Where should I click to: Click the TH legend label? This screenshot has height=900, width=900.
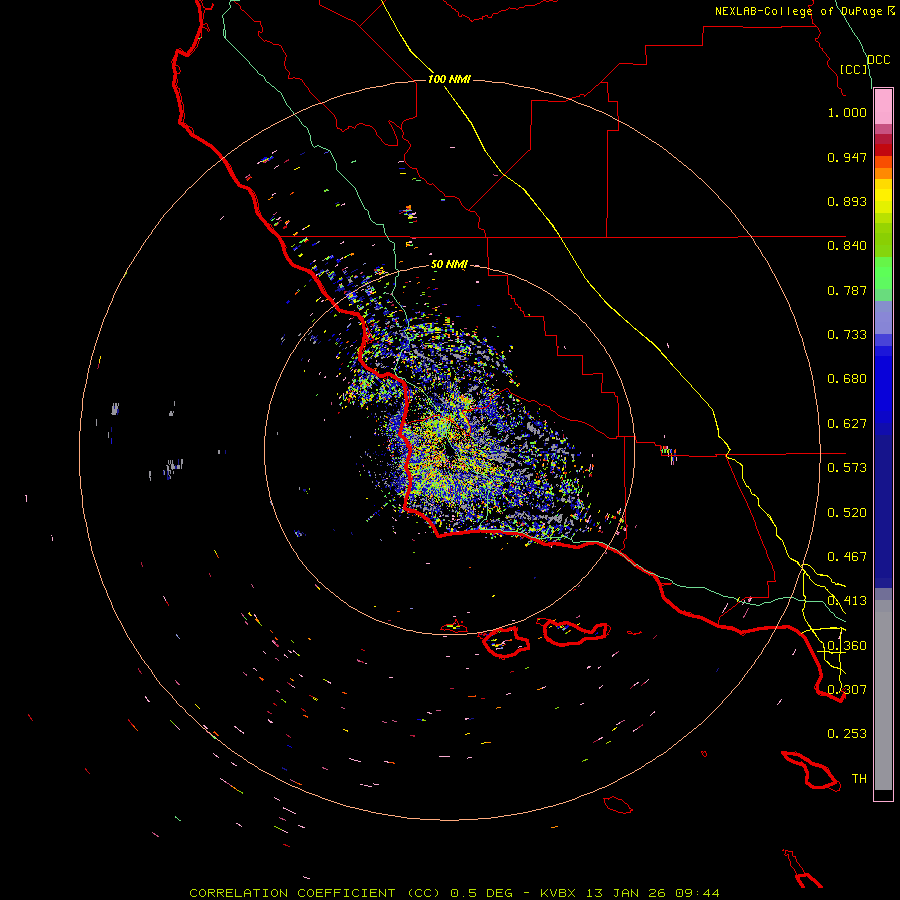859,779
